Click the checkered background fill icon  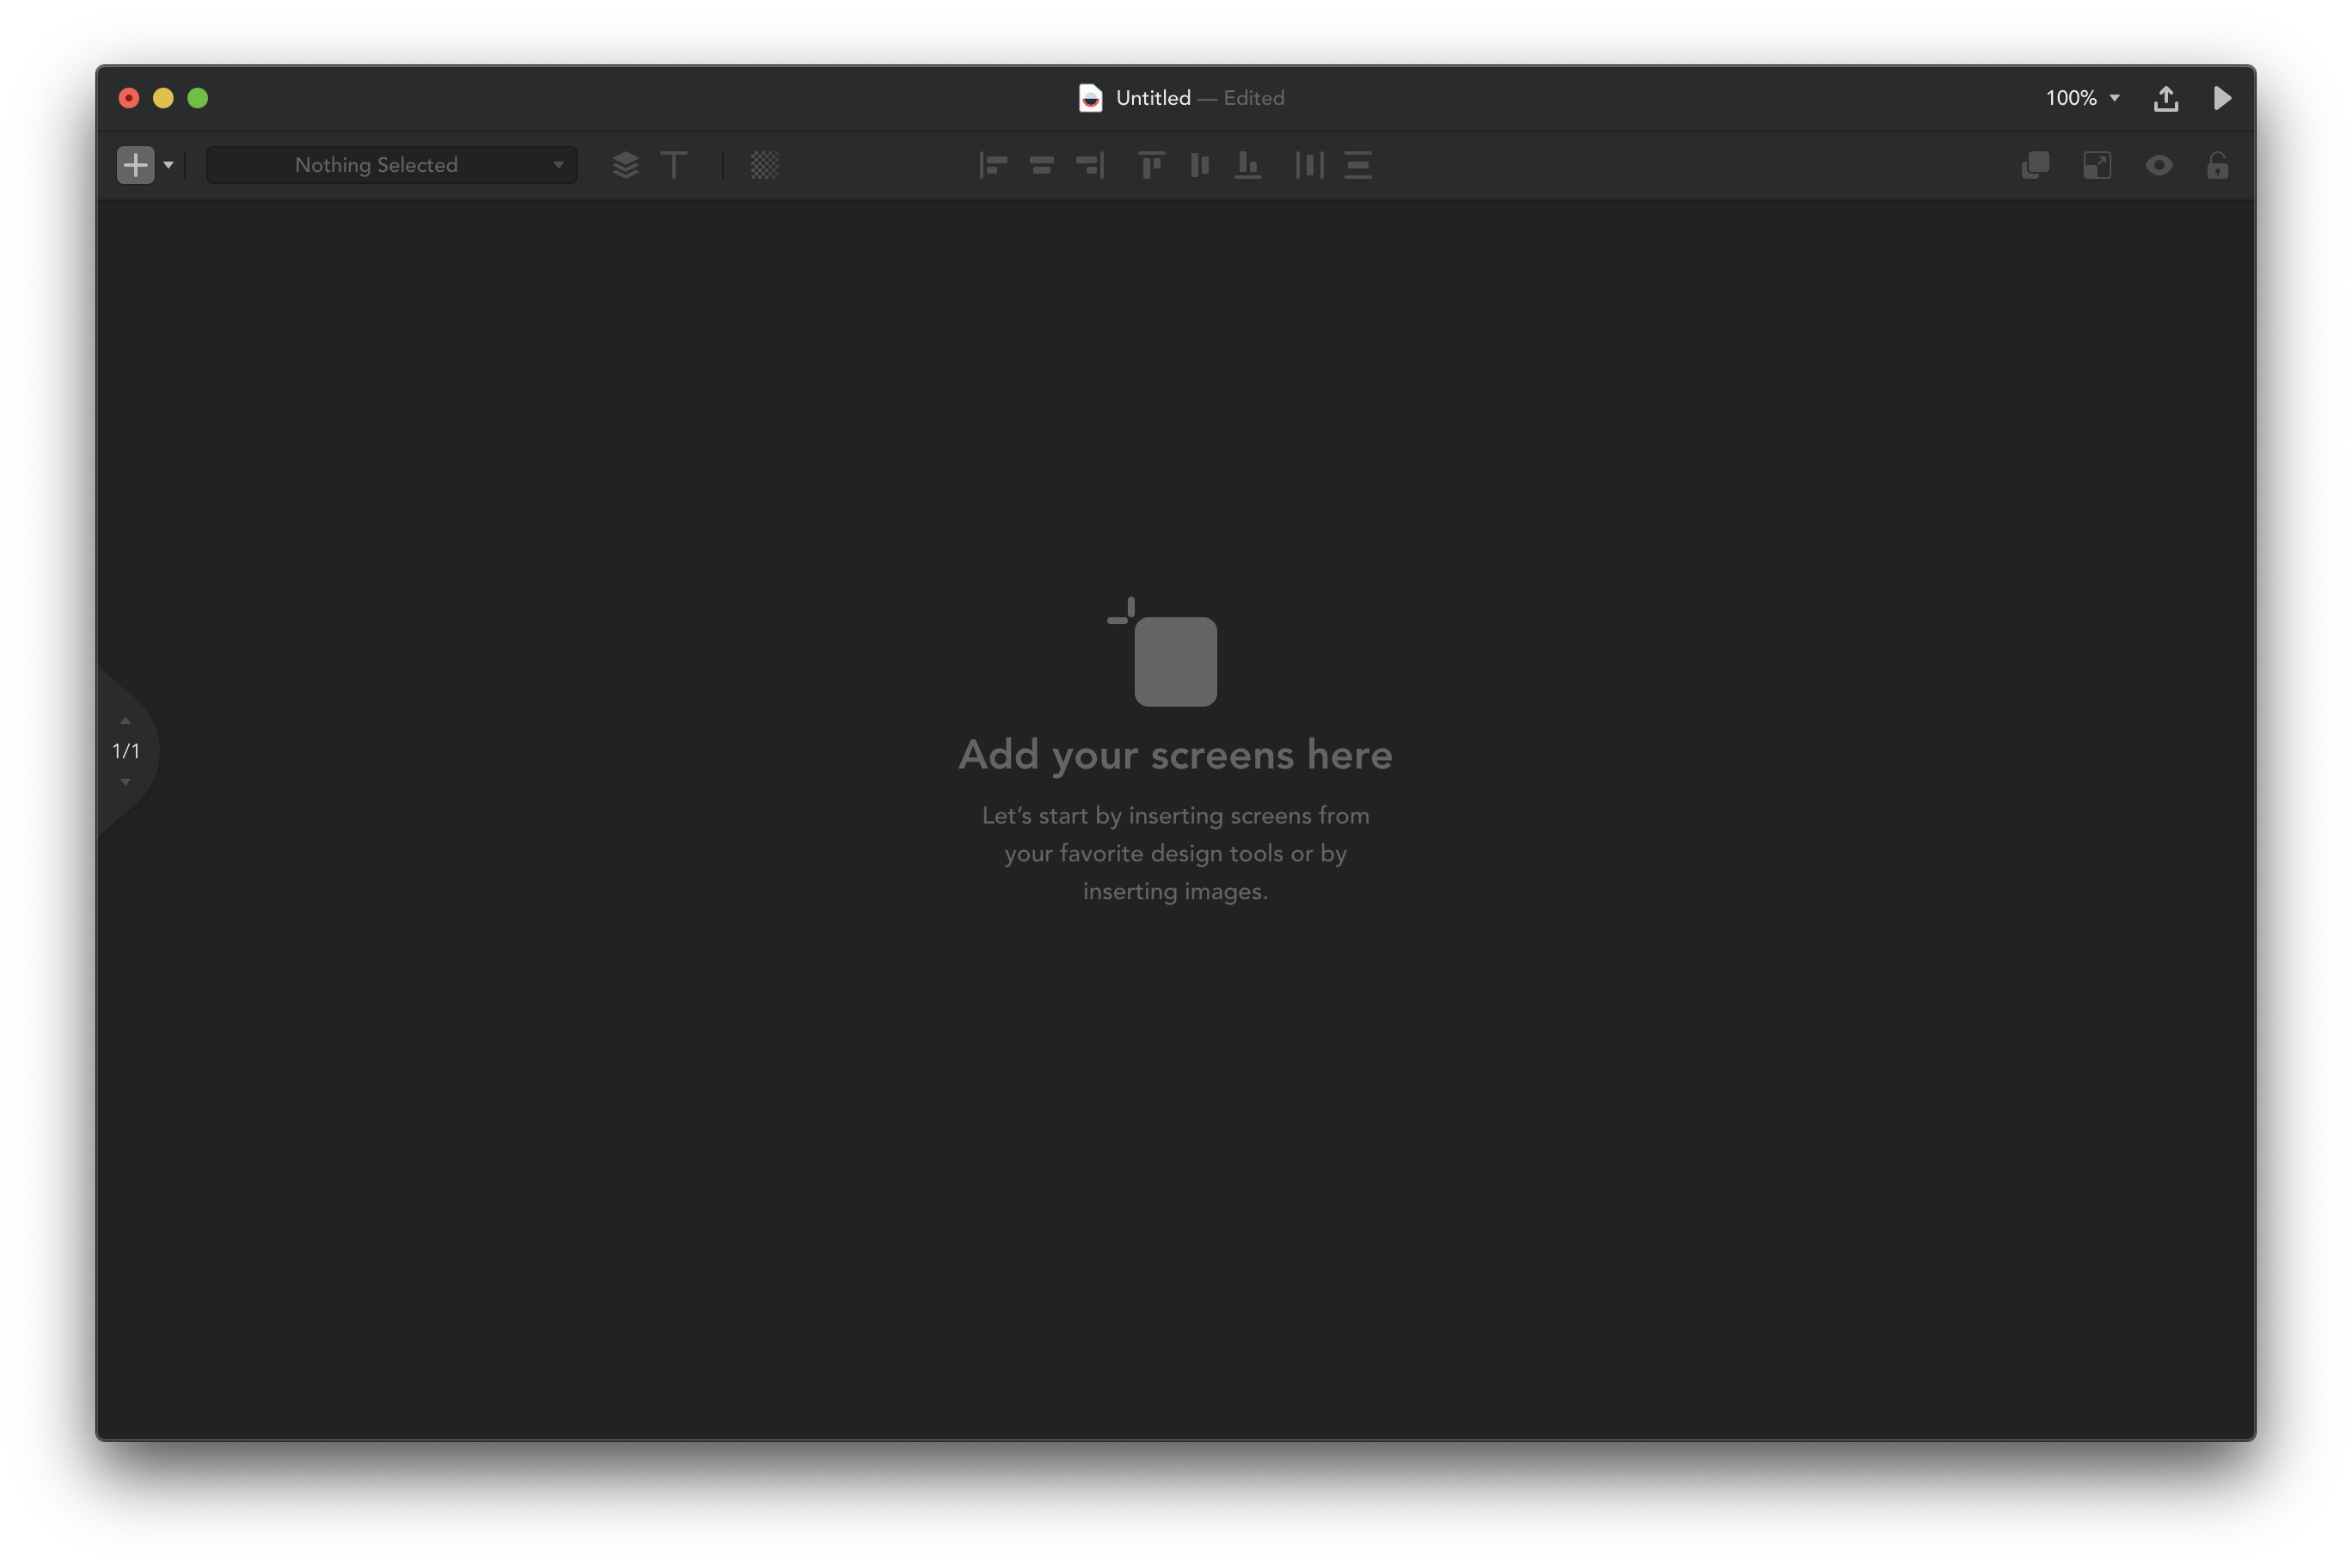point(764,165)
